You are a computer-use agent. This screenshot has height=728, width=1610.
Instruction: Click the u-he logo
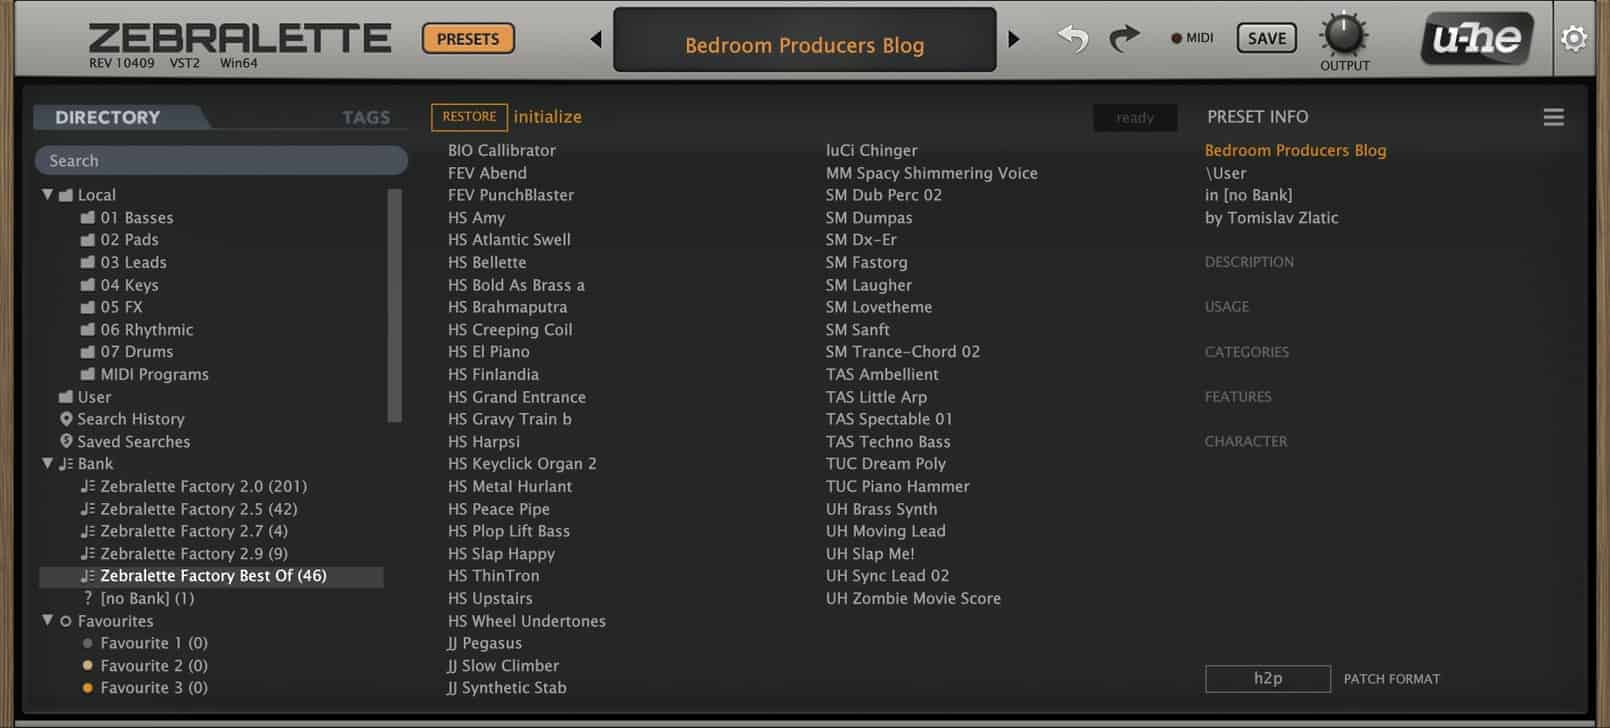pyautogui.click(x=1477, y=39)
